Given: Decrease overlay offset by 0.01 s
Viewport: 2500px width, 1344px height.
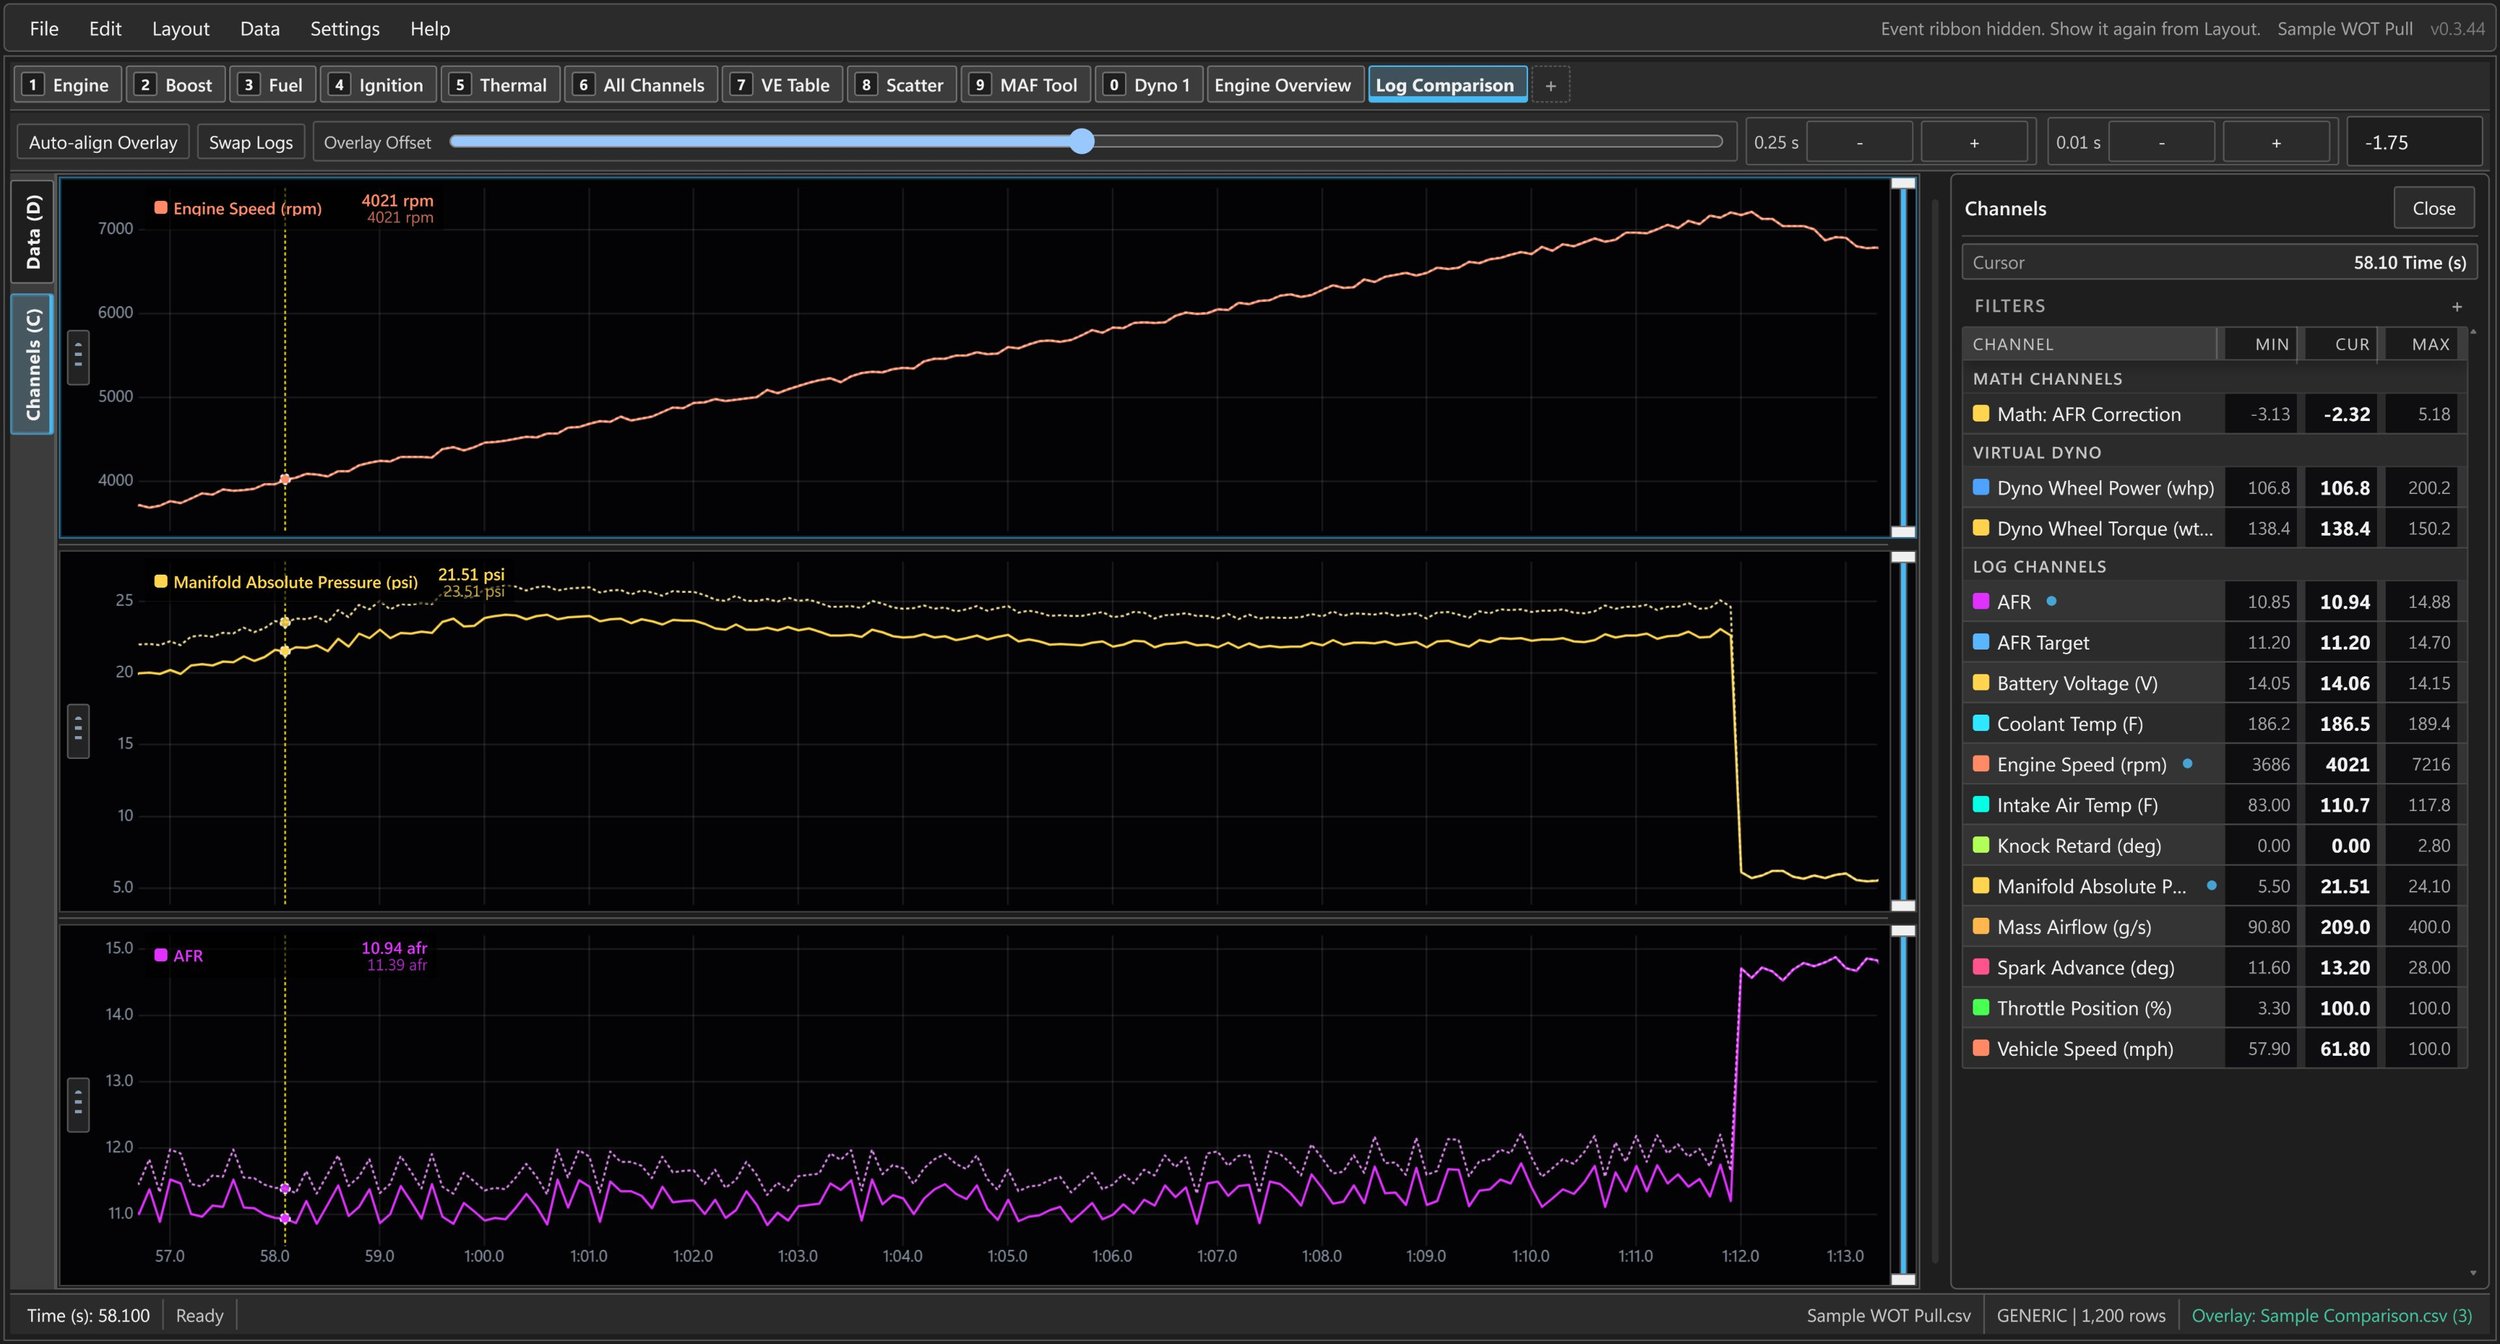Looking at the screenshot, I should (2162, 142).
